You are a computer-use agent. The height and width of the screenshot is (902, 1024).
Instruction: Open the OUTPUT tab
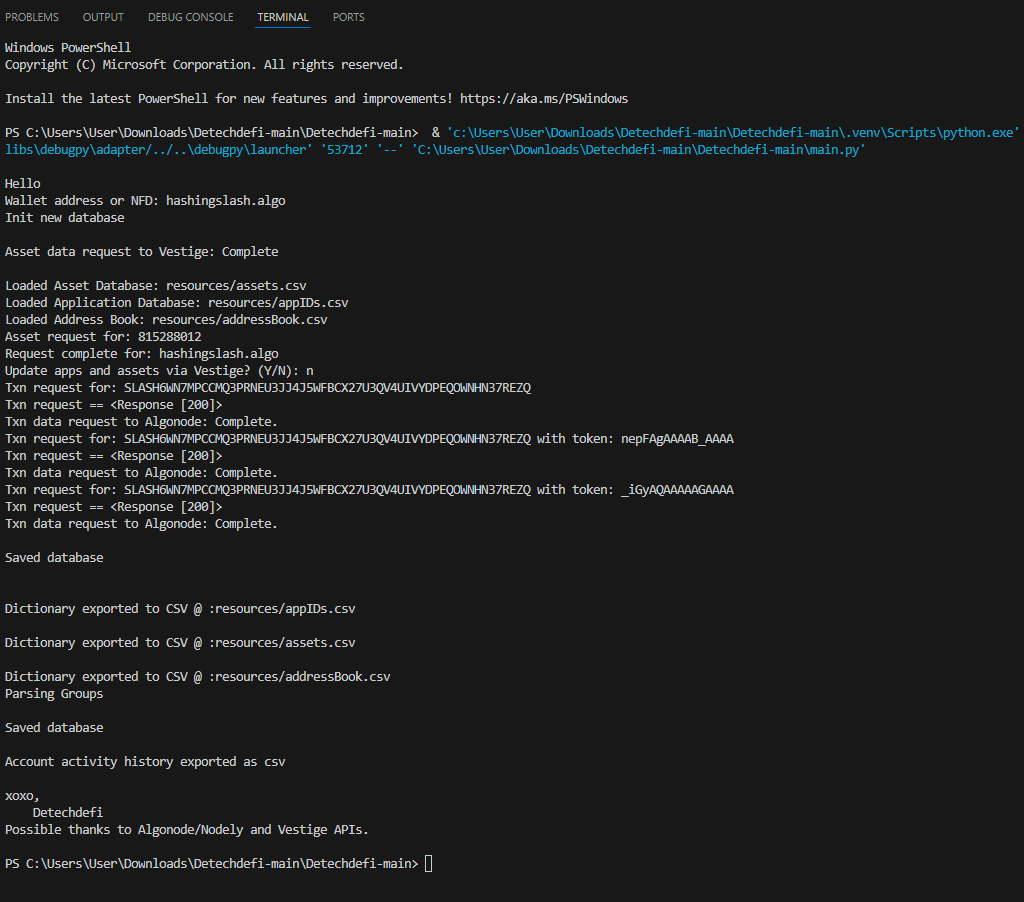click(x=104, y=17)
